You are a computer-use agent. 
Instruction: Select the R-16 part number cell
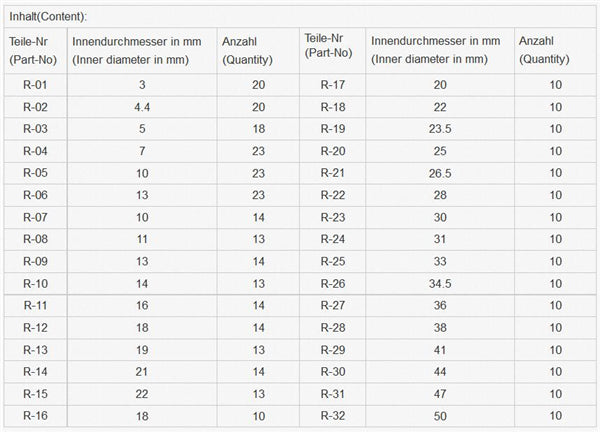point(35,415)
